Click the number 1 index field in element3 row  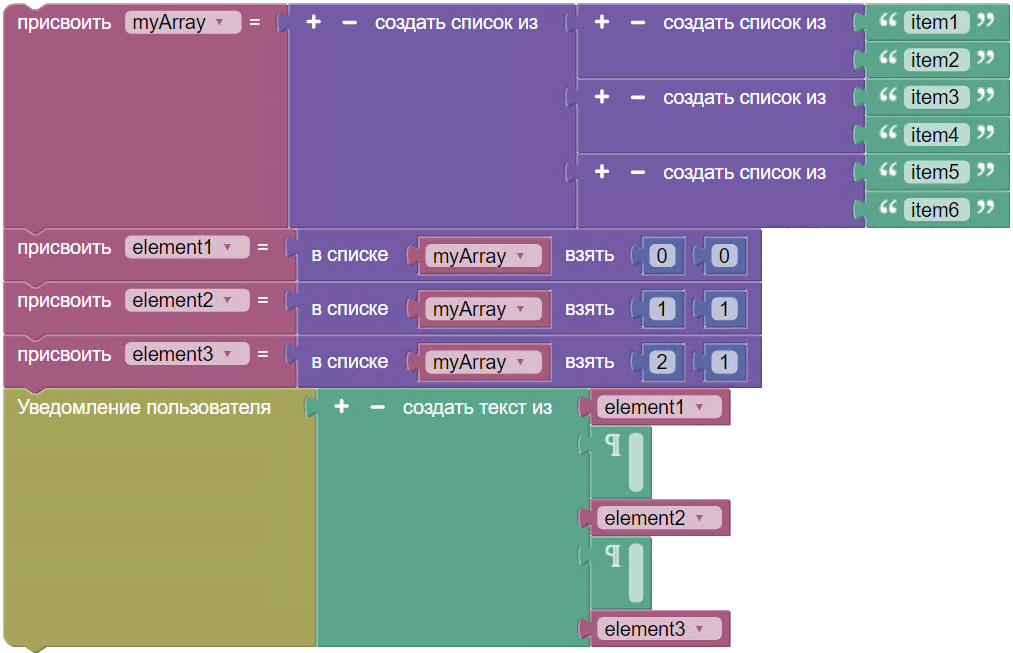click(724, 362)
